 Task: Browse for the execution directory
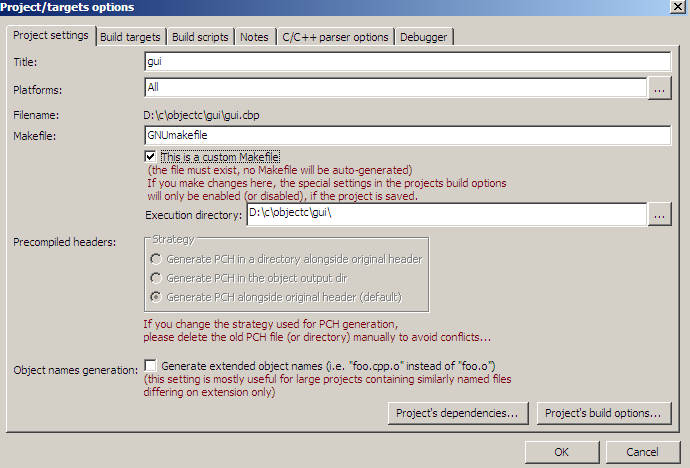pos(659,215)
